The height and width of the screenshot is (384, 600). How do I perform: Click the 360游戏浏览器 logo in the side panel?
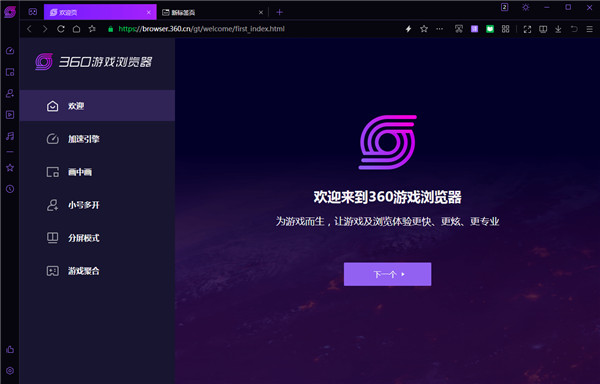(x=94, y=62)
